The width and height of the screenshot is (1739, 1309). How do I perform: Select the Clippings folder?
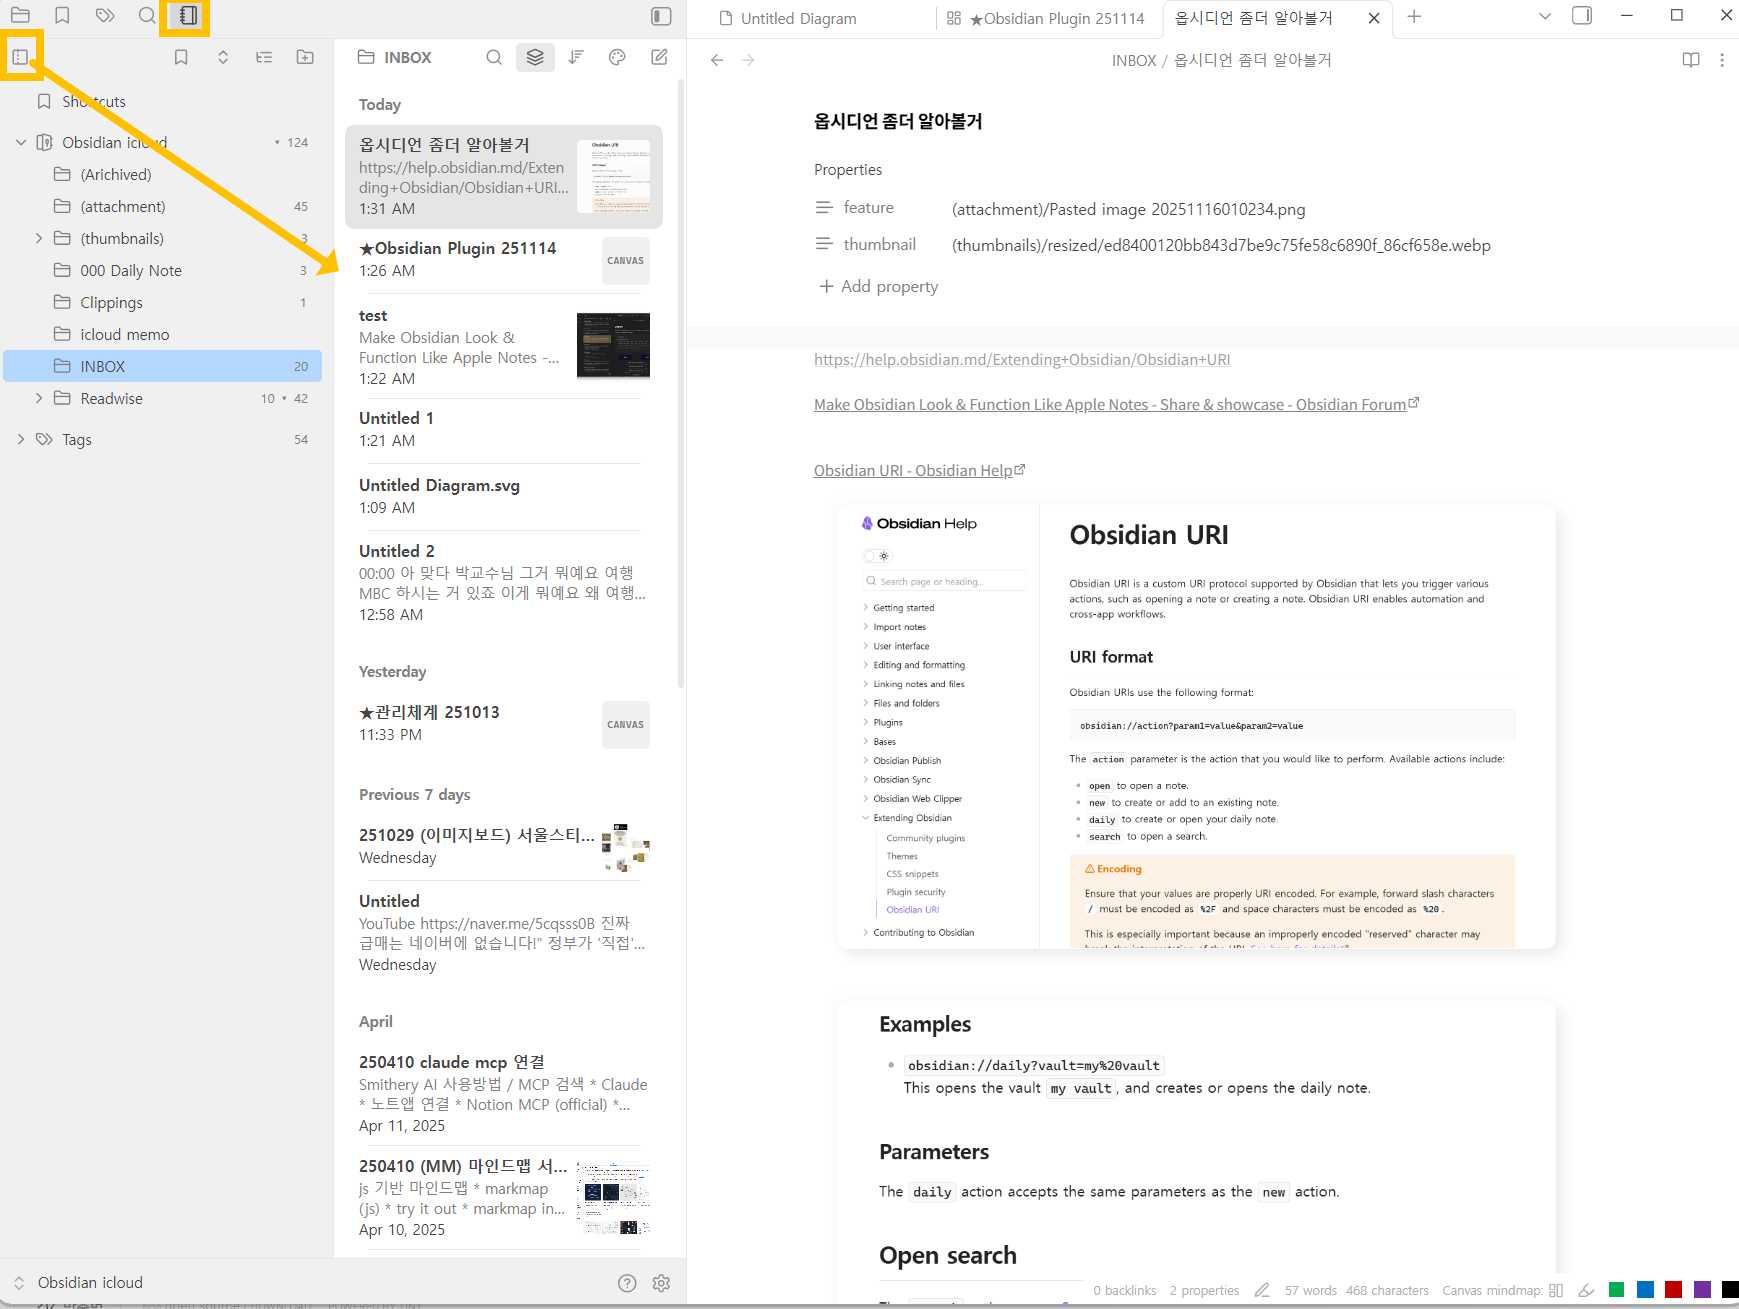(x=163, y=302)
